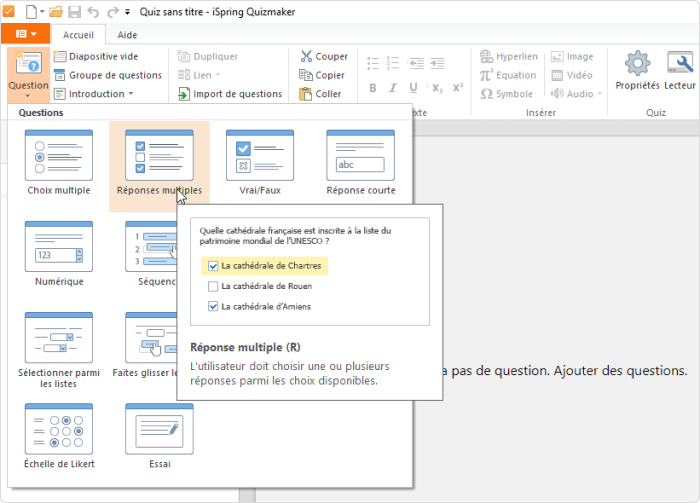Insert an Image
This screenshot has height=503, width=700.
tap(572, 57)
